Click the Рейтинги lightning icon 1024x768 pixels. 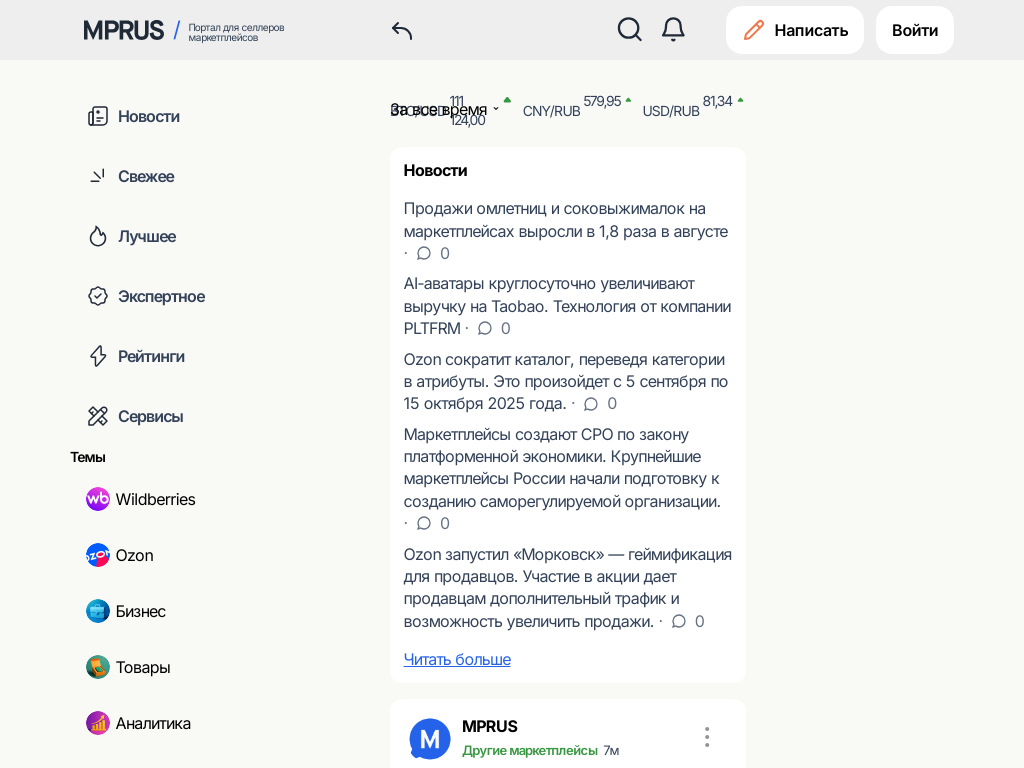[98, 356]
